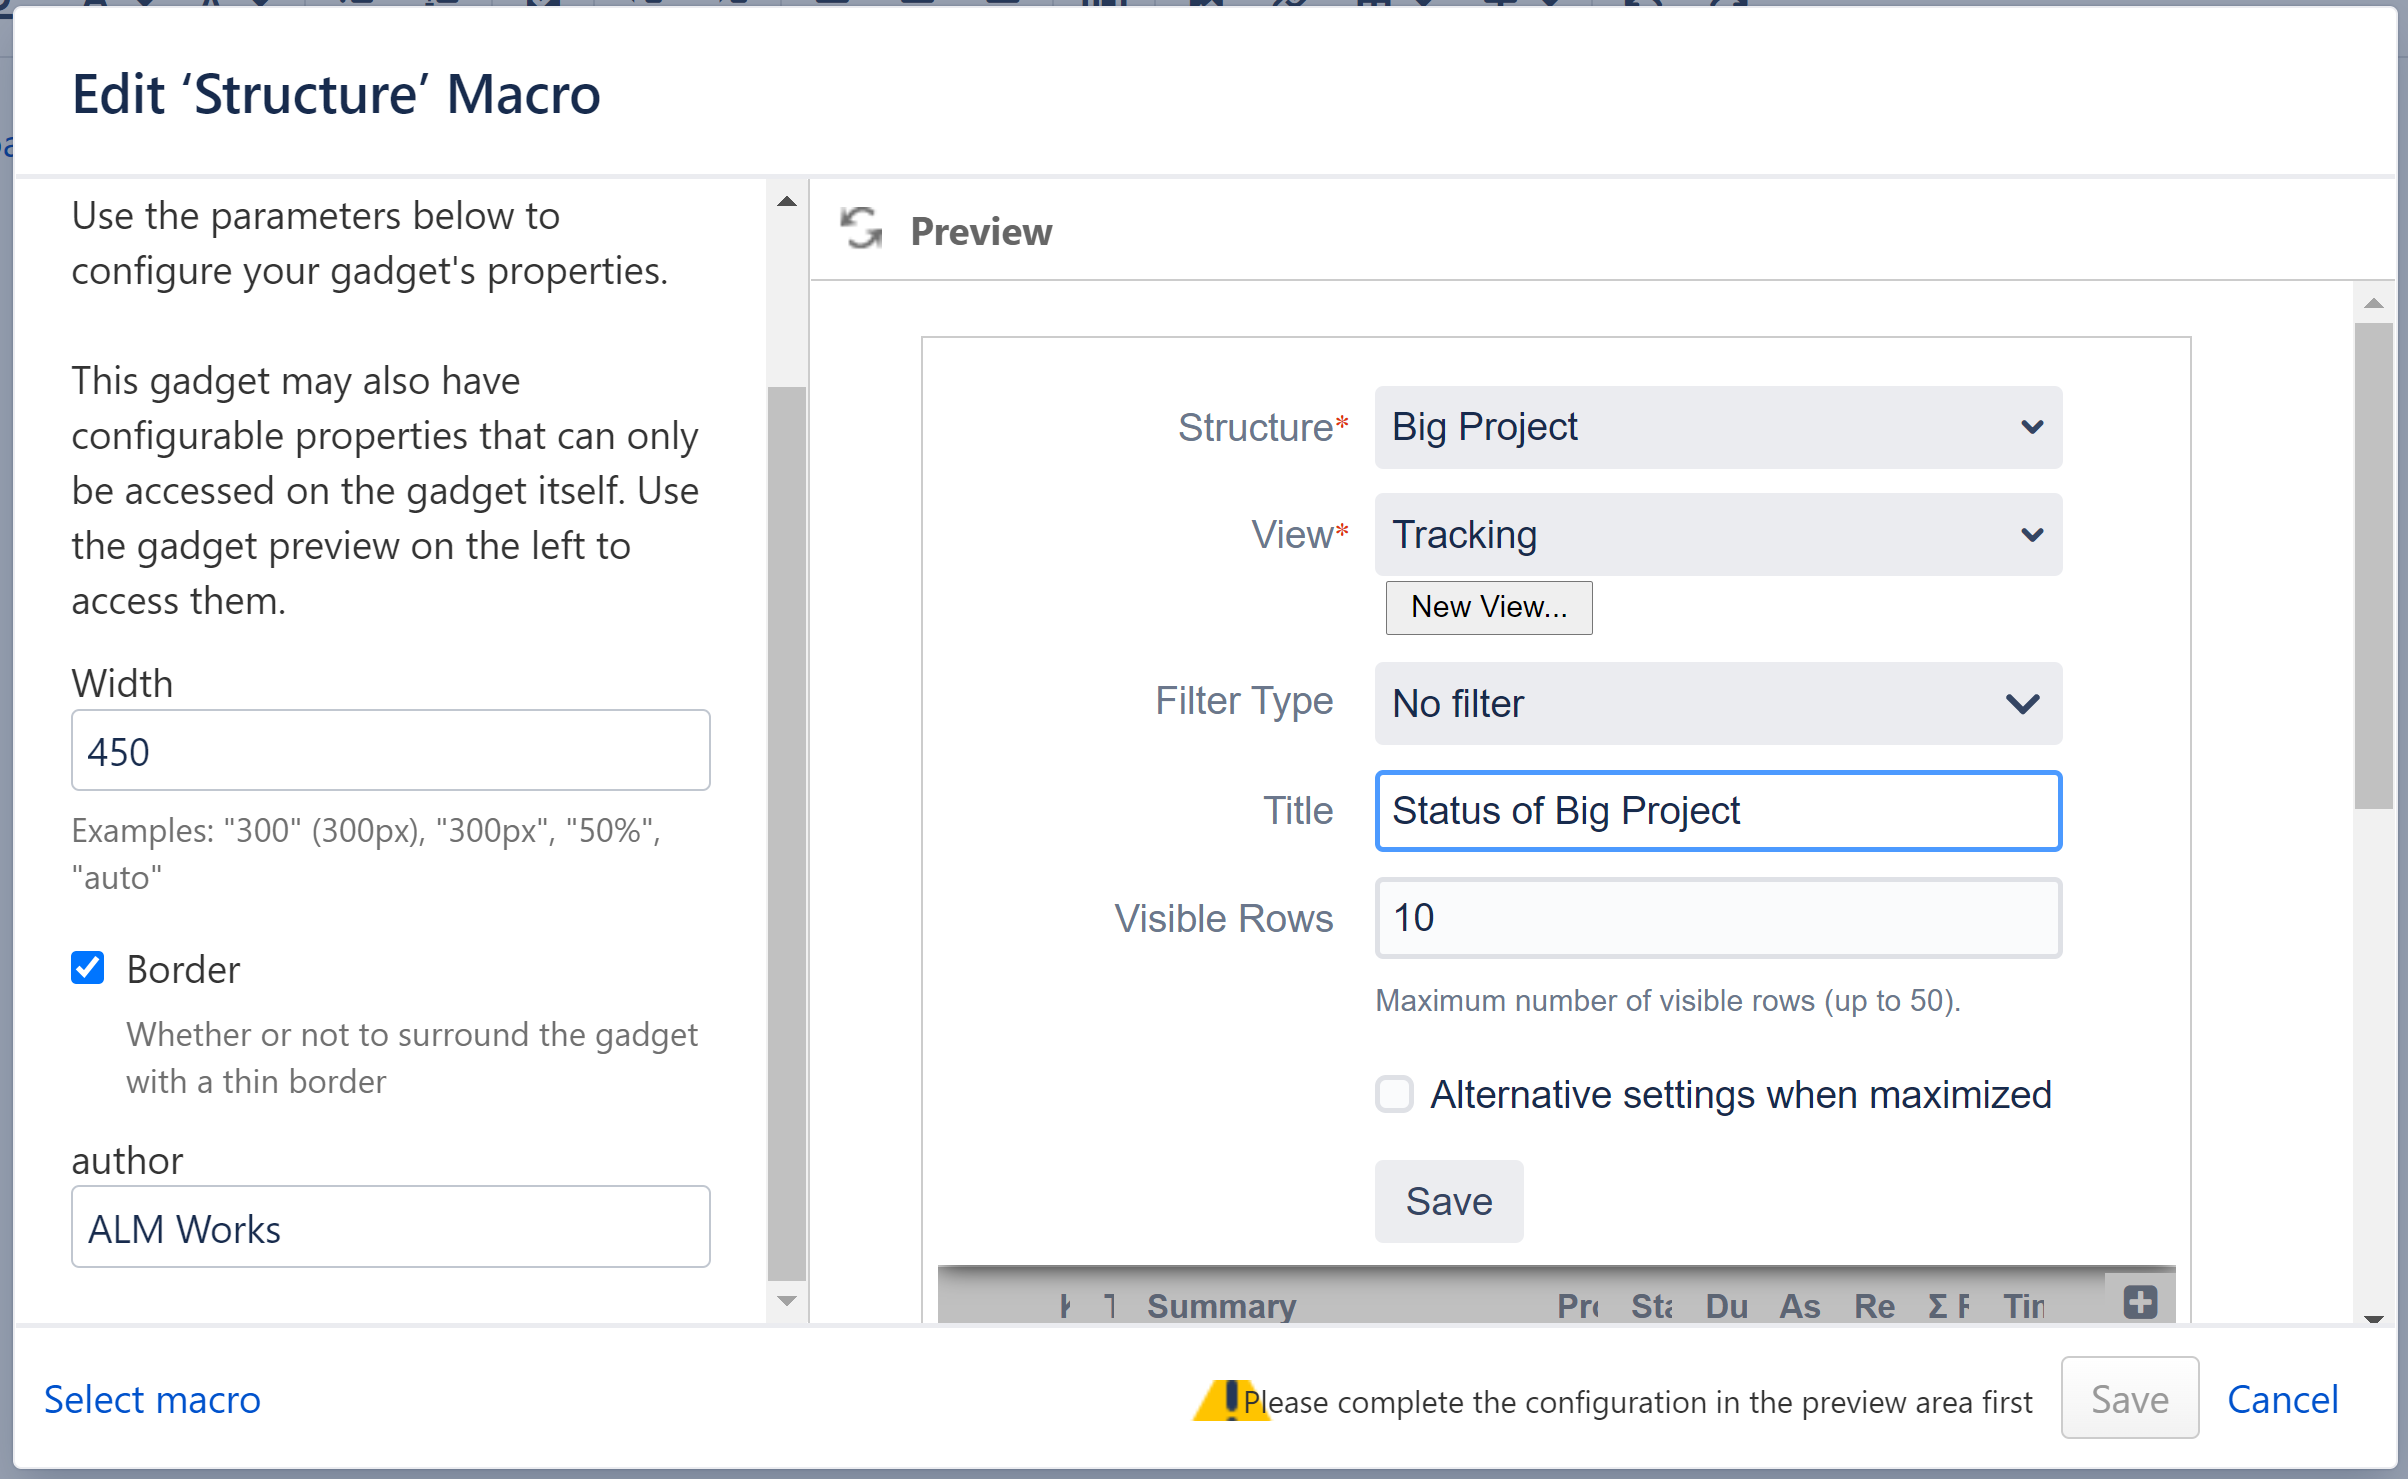Click the Width input field
This screenshot has width=2408, height=1479.
click(x=391, y=750)
